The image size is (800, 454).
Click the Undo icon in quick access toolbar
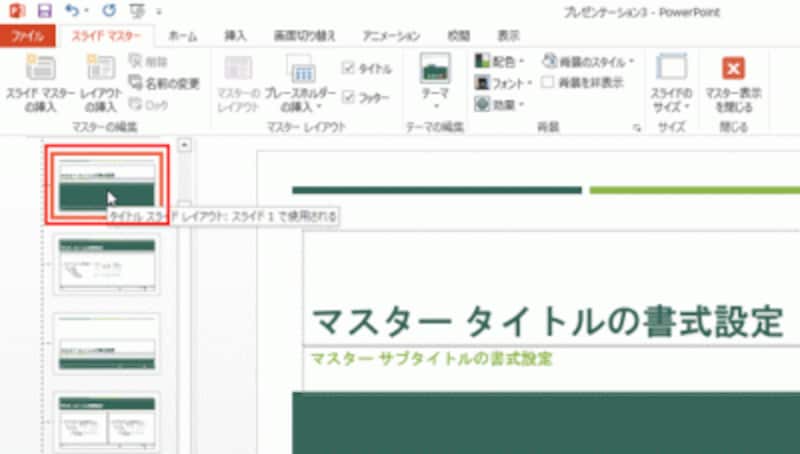pyautogui.click(x=72, y=10)
